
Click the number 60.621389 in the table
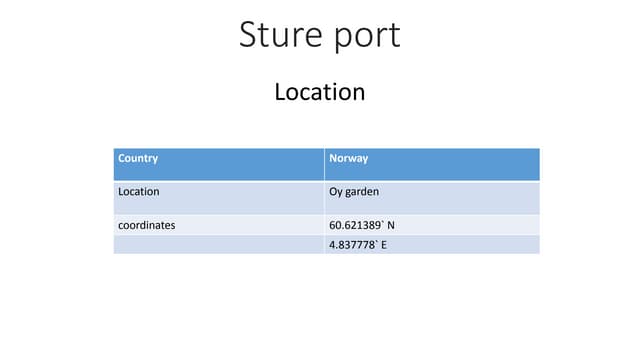355,225
